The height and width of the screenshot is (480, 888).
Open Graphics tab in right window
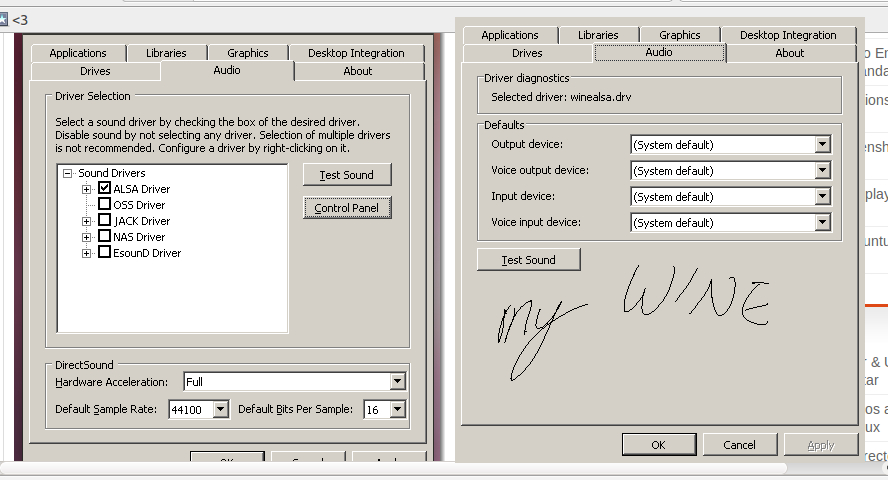pyautogui.click(x=680, y=35)
